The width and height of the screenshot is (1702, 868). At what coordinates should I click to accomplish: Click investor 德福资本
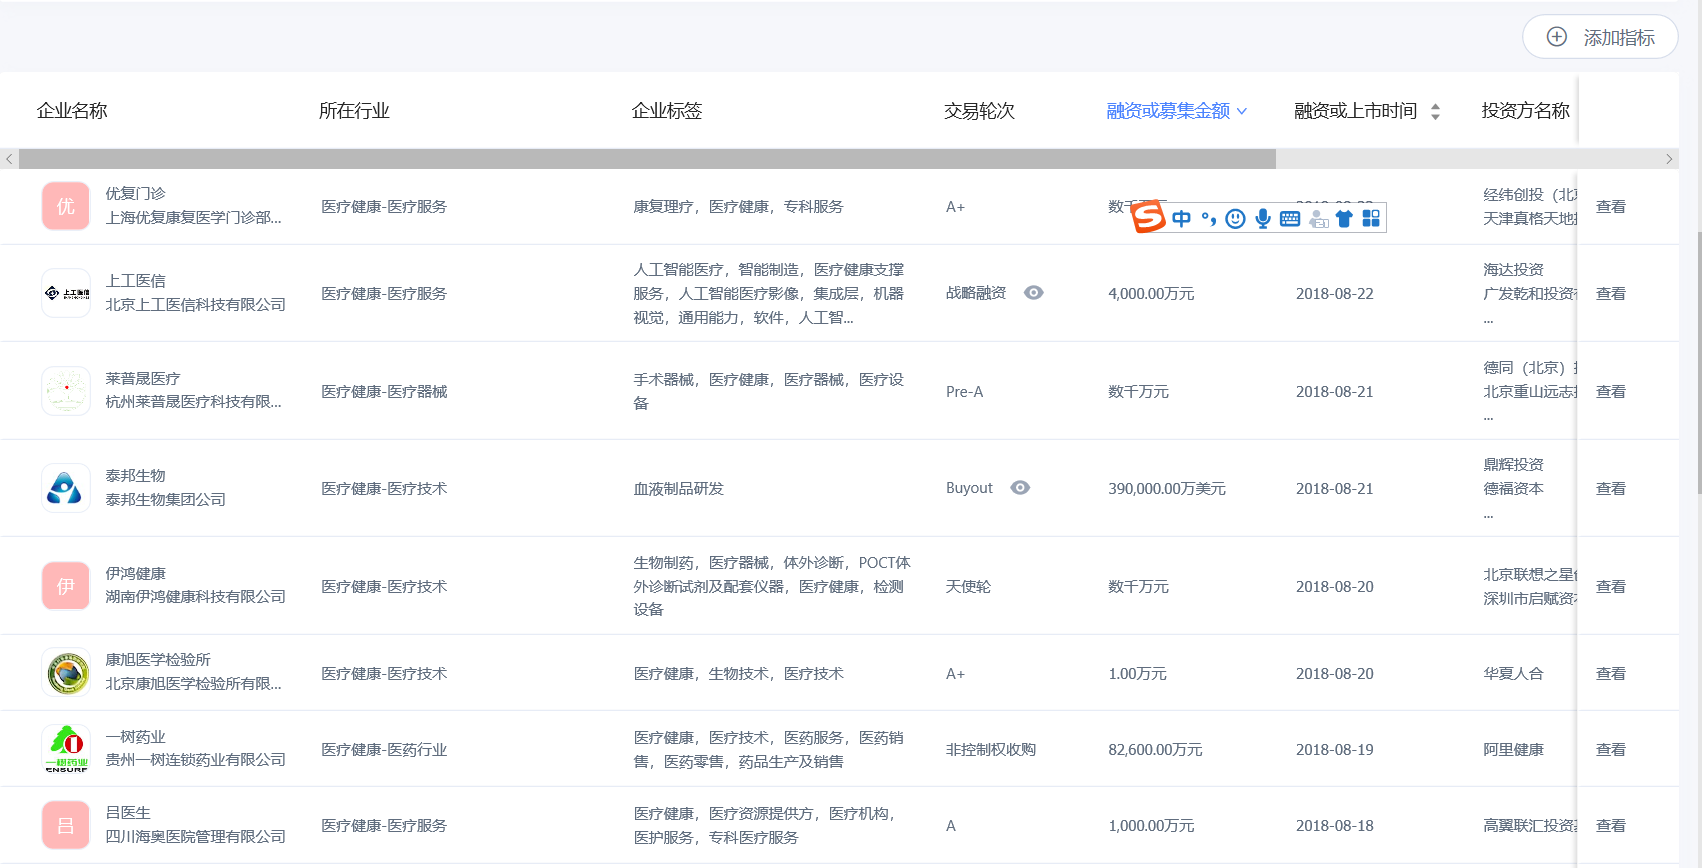pyautogui.click(x=1513, y=488)
